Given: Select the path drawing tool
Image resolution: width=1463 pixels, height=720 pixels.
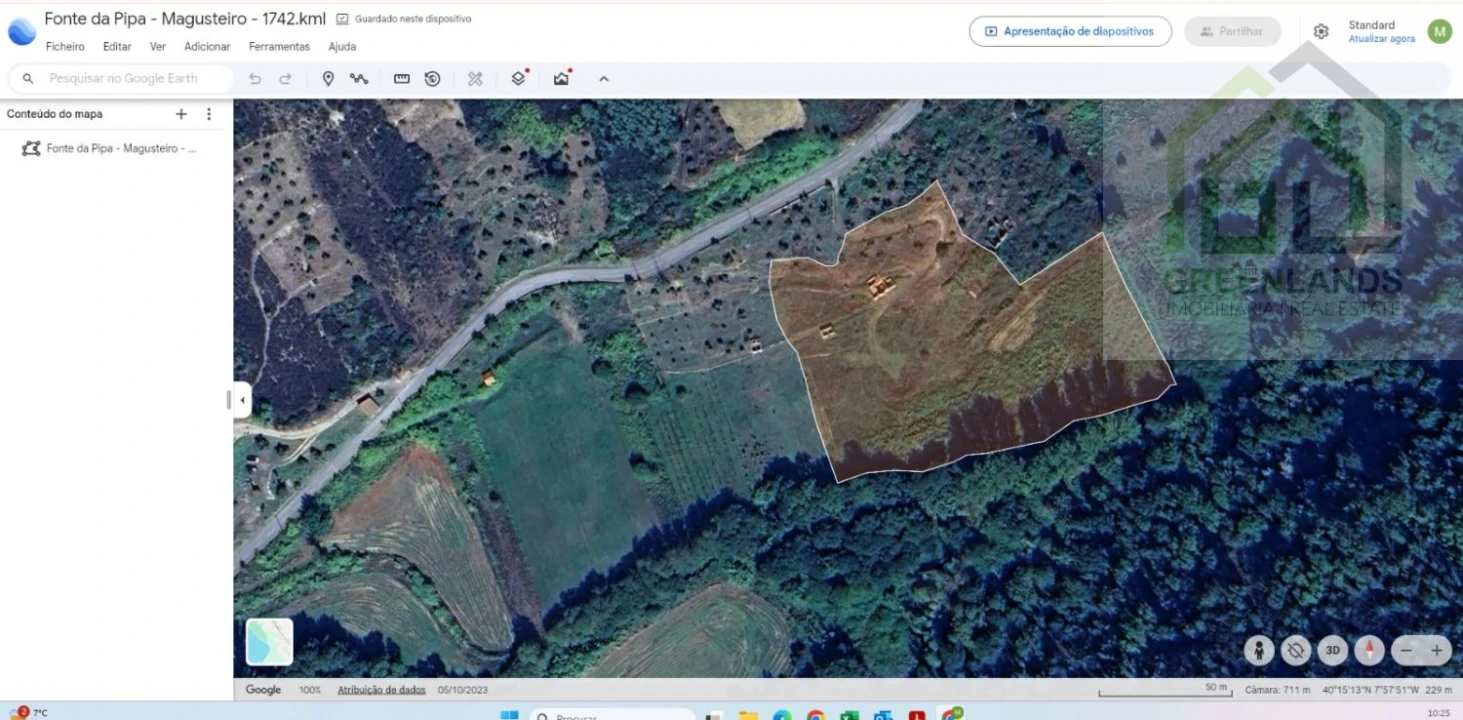Looking at the screenshot, I should [x=357, y=78].
